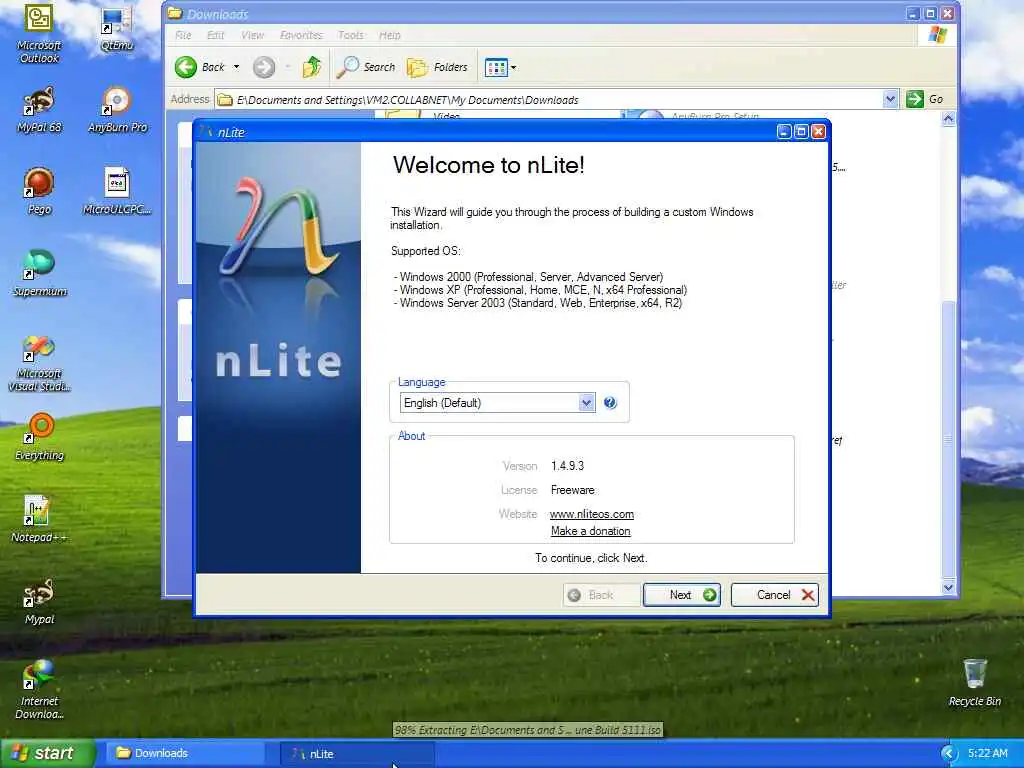Expand hidden tray icons arrow
Viewport: 1024px width, 768px height.
[x=949, y=753]
